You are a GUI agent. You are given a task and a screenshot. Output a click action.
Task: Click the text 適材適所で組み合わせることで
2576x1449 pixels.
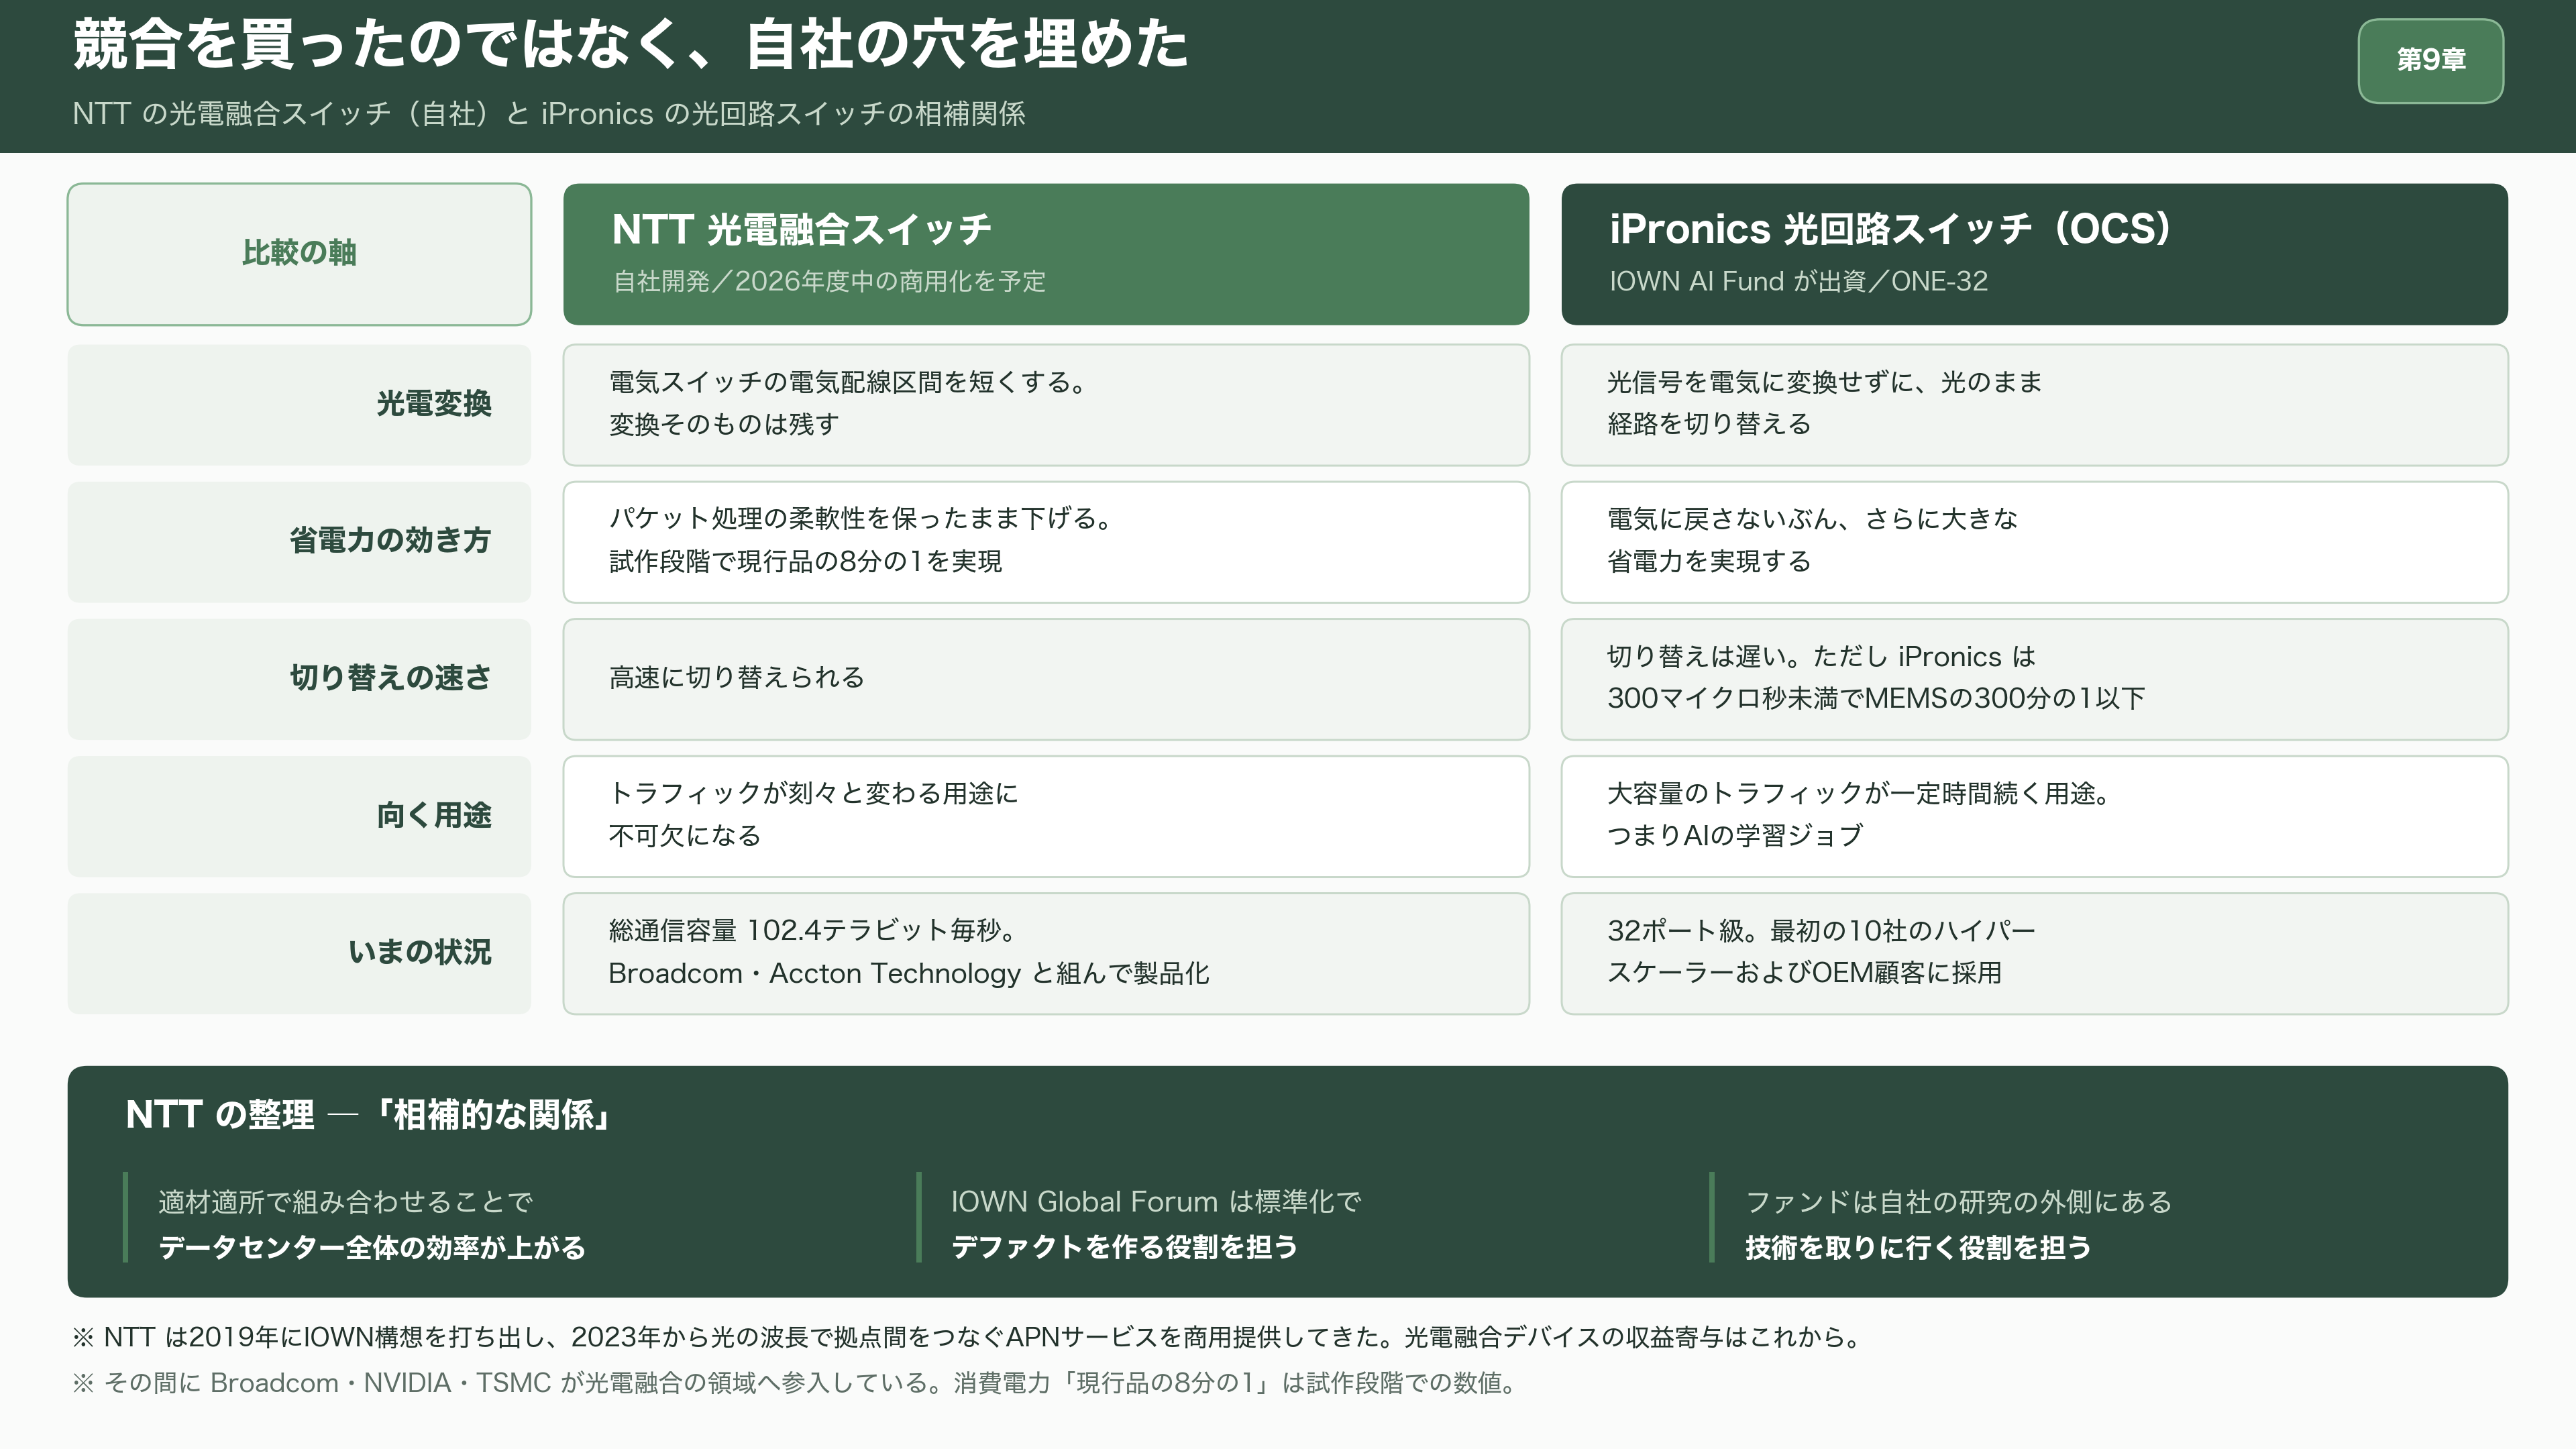point(345,1202)
